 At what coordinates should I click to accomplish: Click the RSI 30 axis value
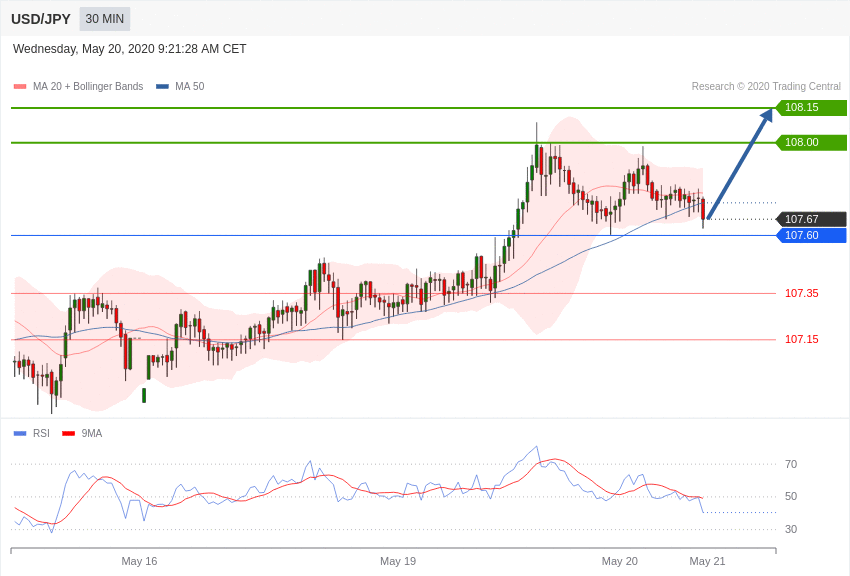click(791, 529)
